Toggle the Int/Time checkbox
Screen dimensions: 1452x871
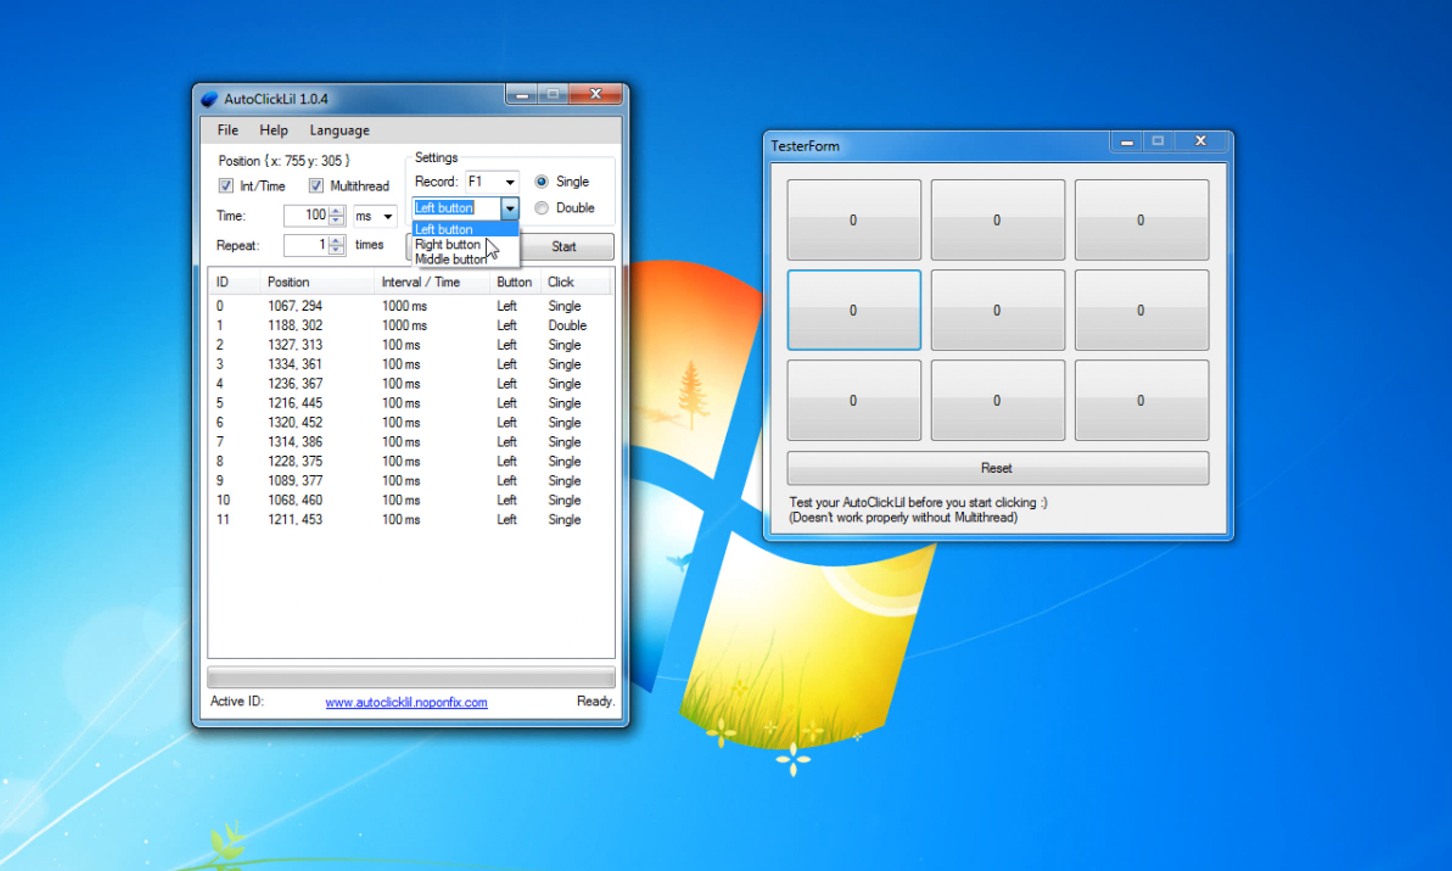click(x=226, y=186)
